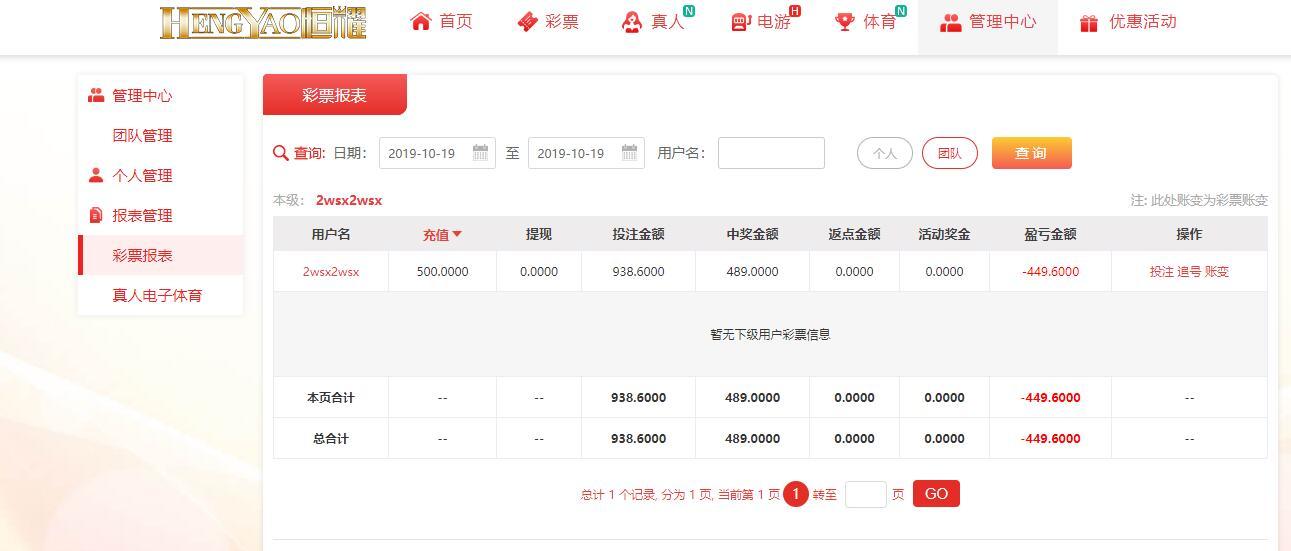
Task: Click the people icon beside 管理中心 in top nav
Action: pyautogui.click(x=951, y=22)
